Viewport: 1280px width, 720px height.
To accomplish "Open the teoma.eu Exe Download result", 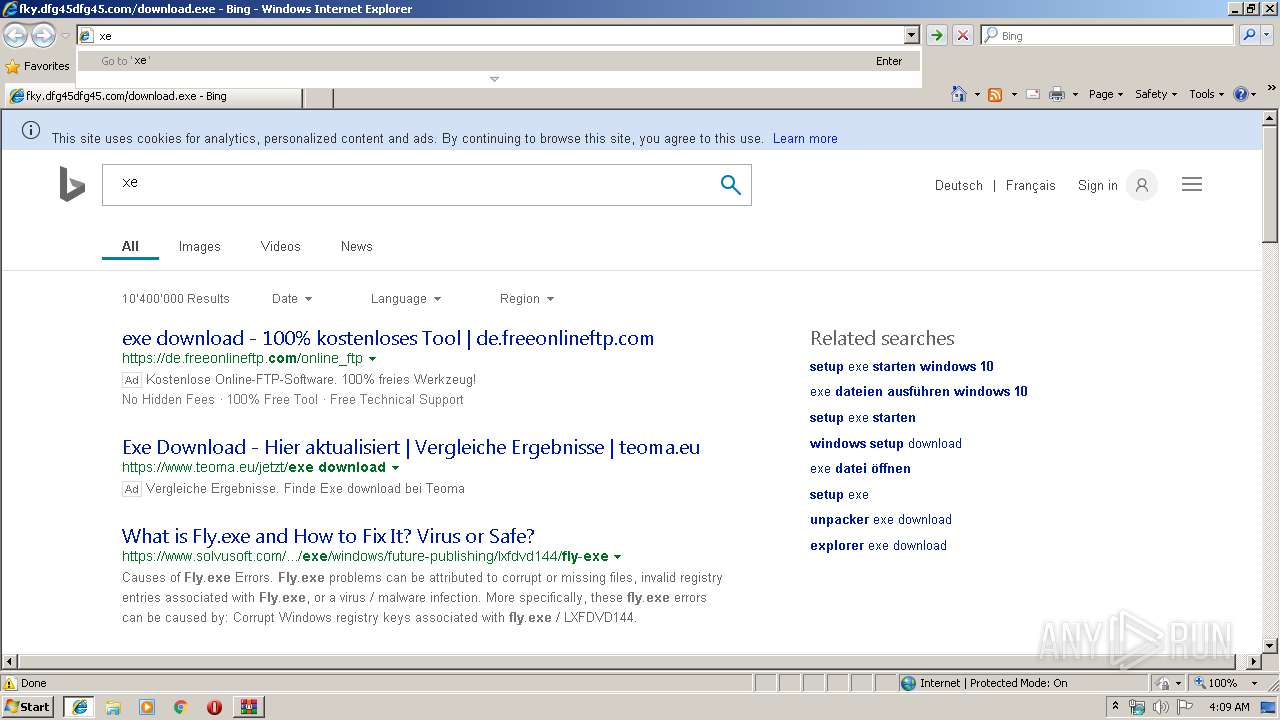I will (x=411, y=448).
